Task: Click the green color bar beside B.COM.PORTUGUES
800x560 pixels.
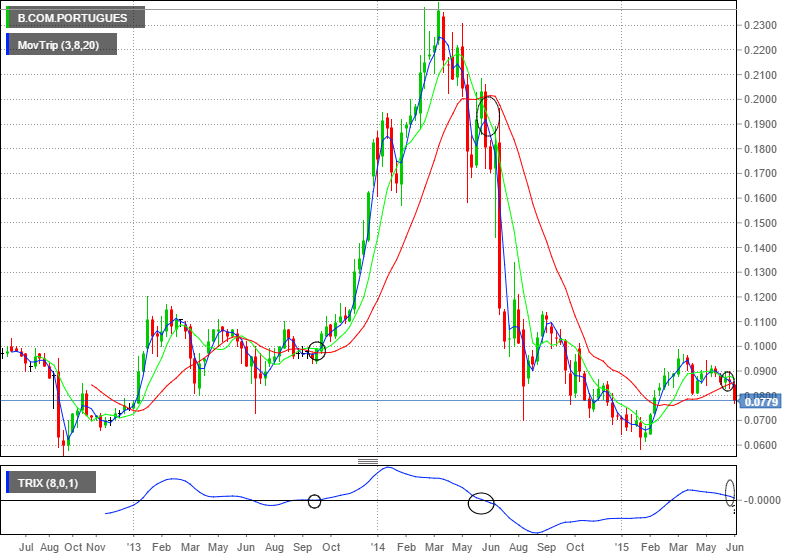Action: (x=7, y=17)
